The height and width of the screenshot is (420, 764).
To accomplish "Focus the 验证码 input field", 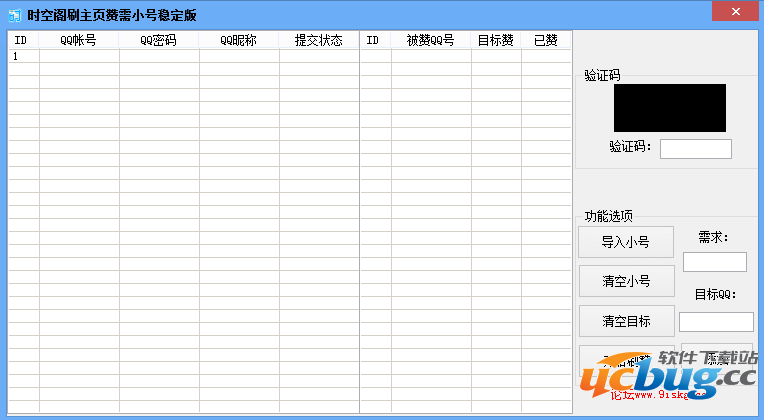I will tap(696, 149).
